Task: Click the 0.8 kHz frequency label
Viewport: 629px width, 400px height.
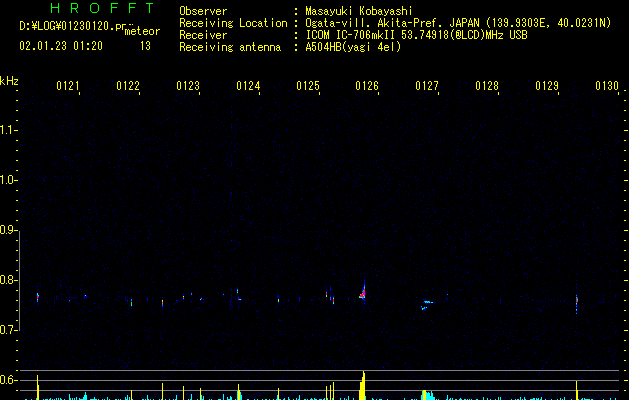Action: click(x=8, y=280)
